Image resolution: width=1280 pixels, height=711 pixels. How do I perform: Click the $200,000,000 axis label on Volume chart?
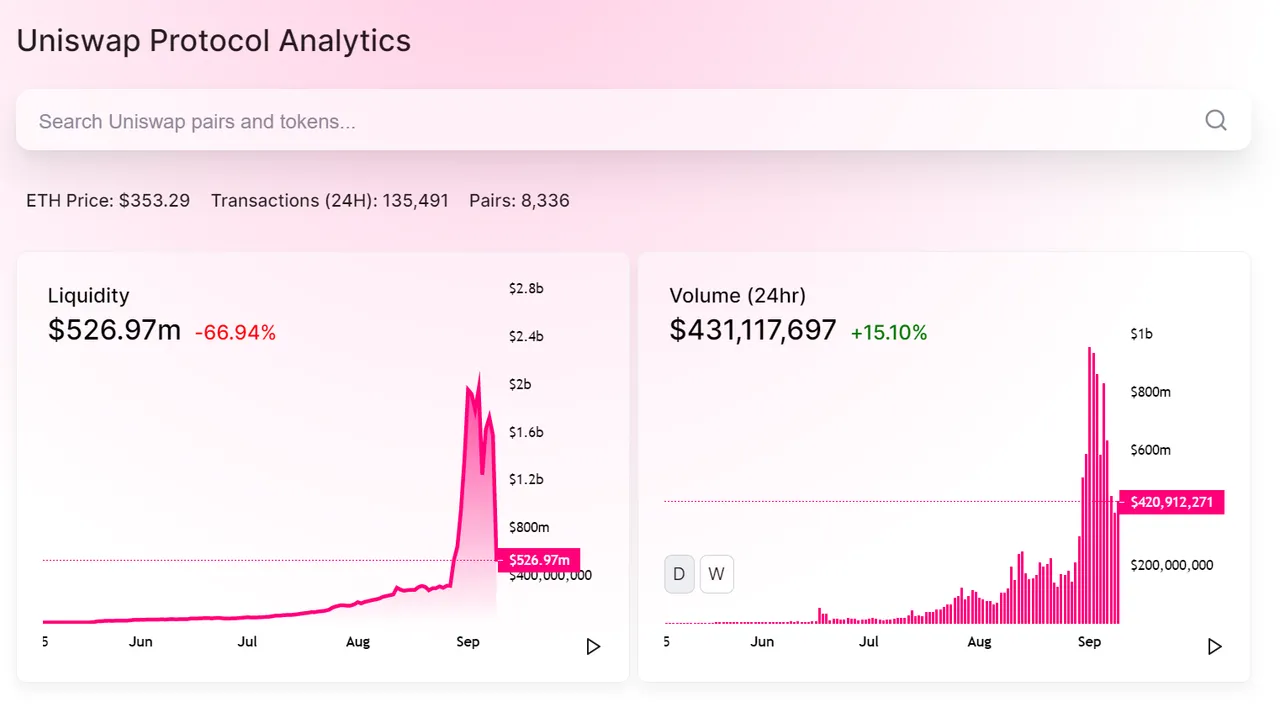(1171, 565)
